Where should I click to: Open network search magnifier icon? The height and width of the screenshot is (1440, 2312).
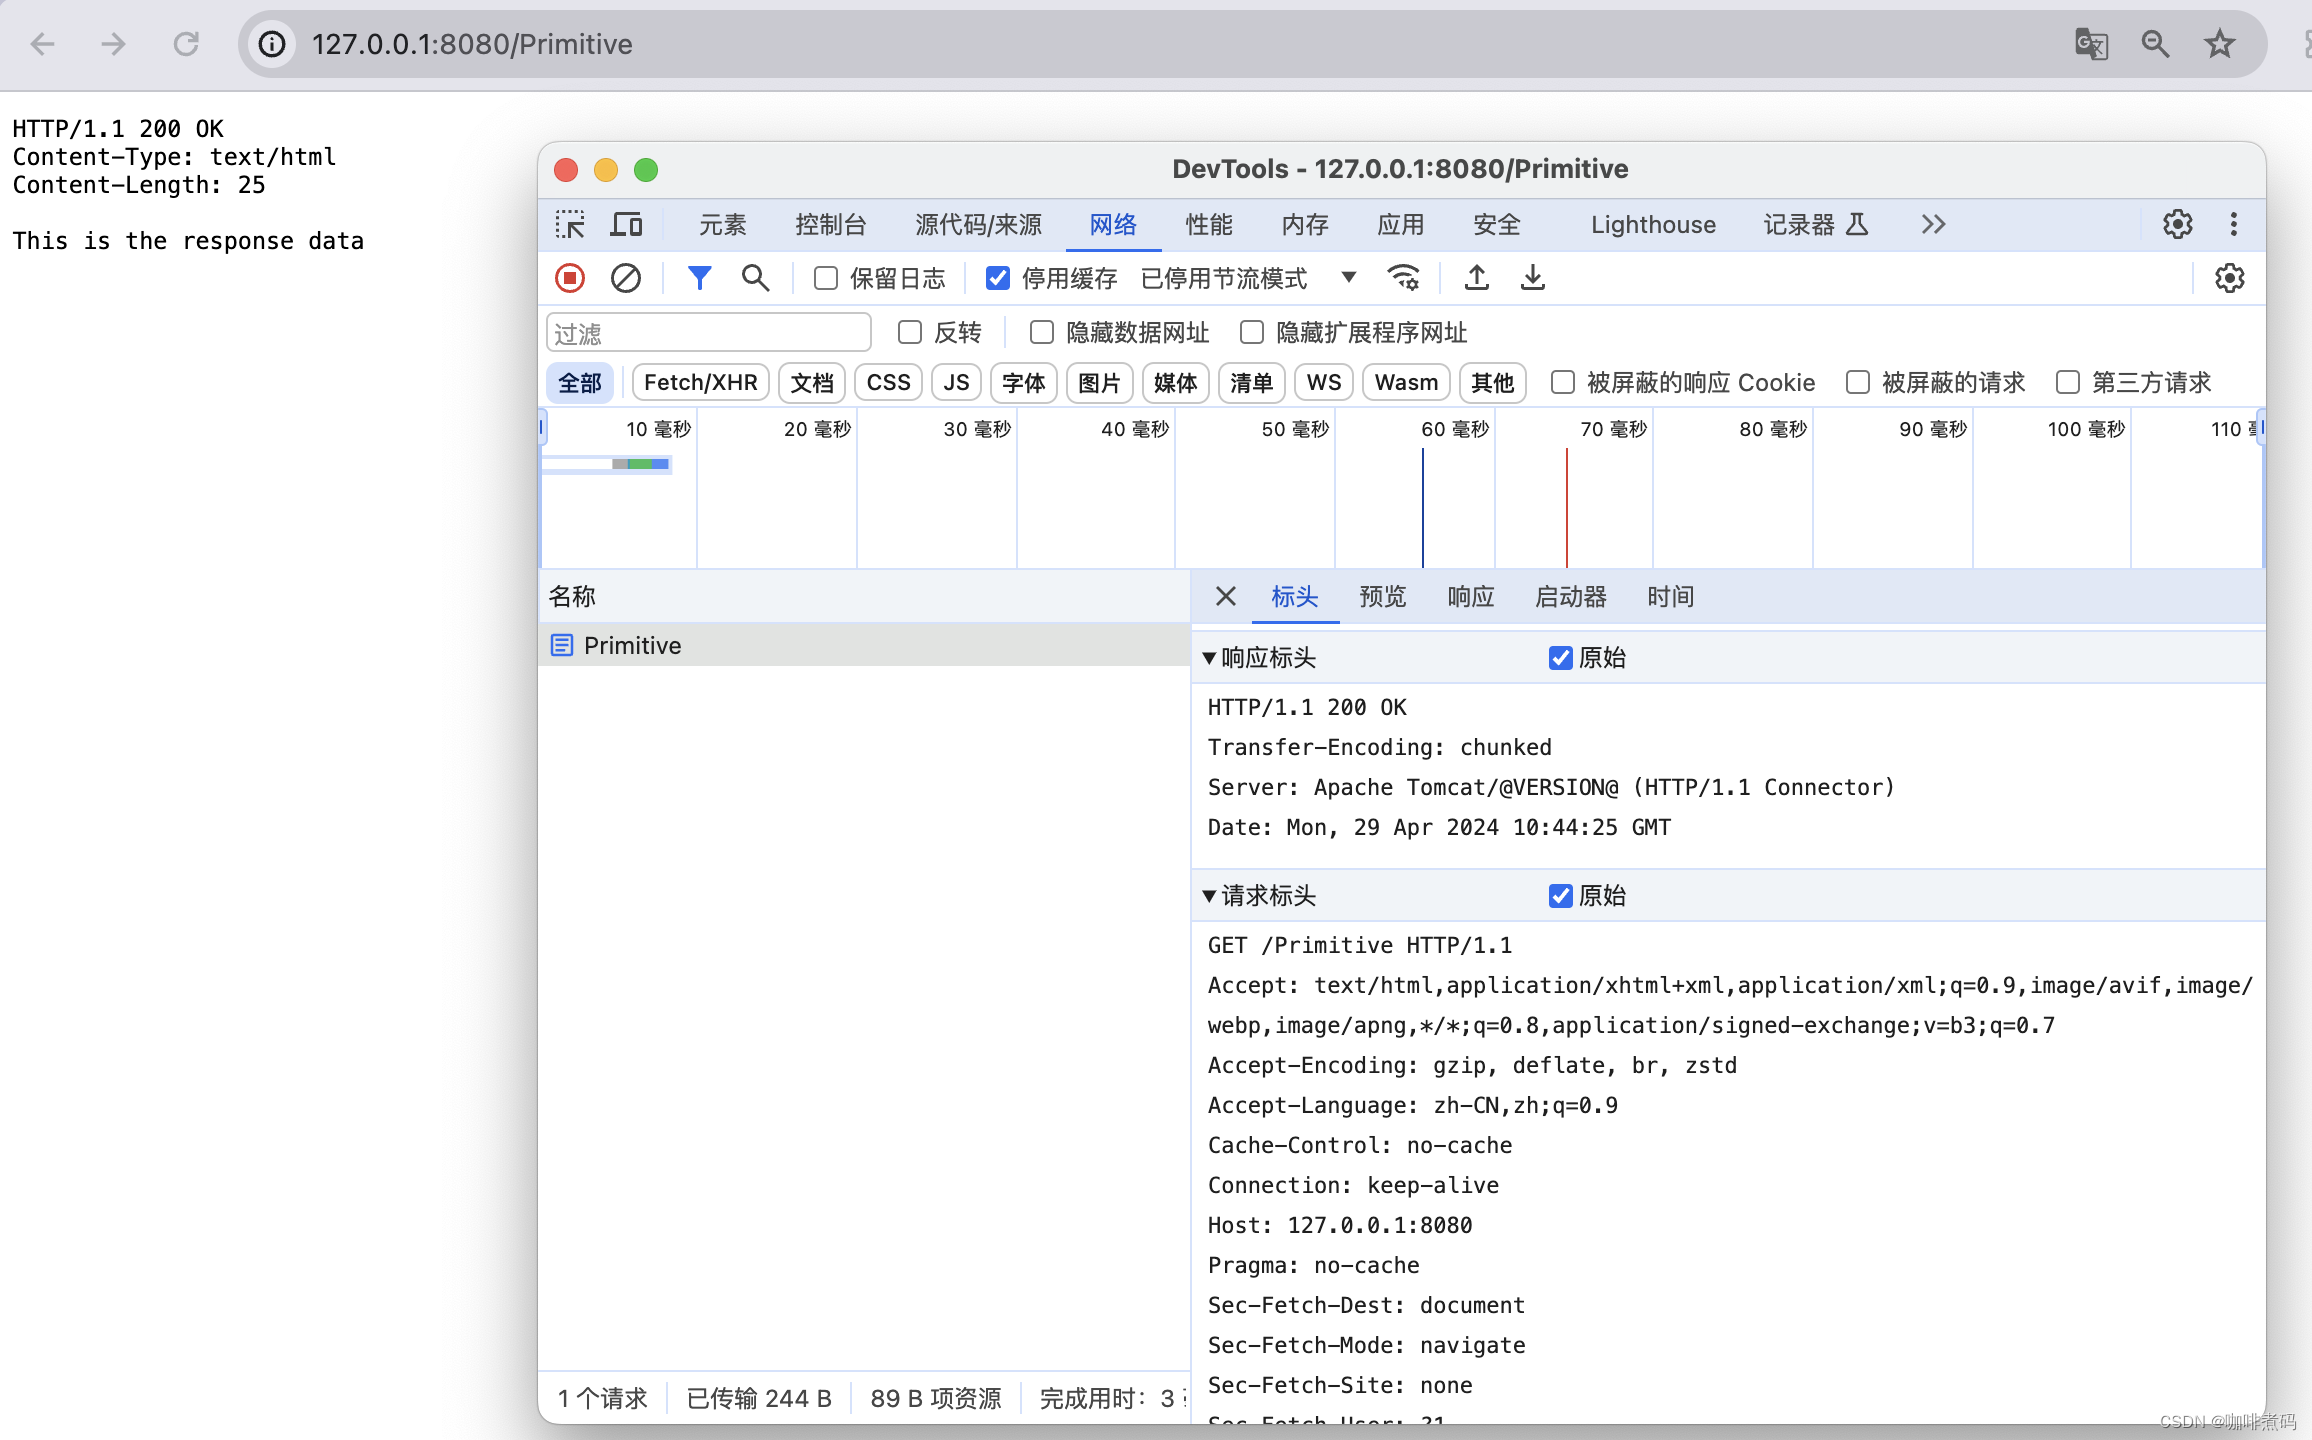click(x=755, y=278)
